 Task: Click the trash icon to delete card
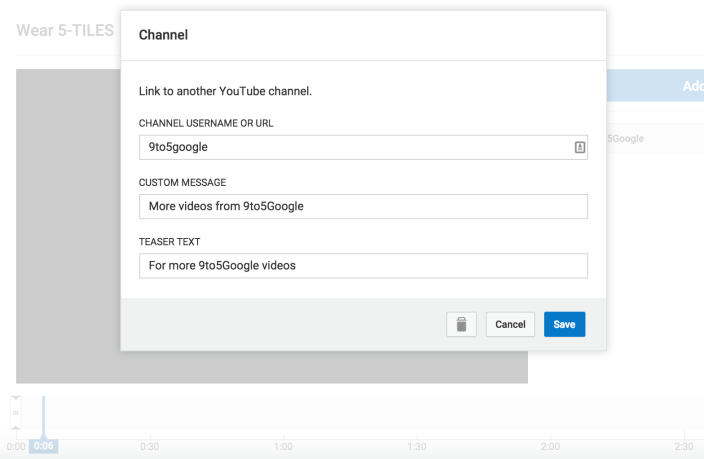(x=461, y=324)
